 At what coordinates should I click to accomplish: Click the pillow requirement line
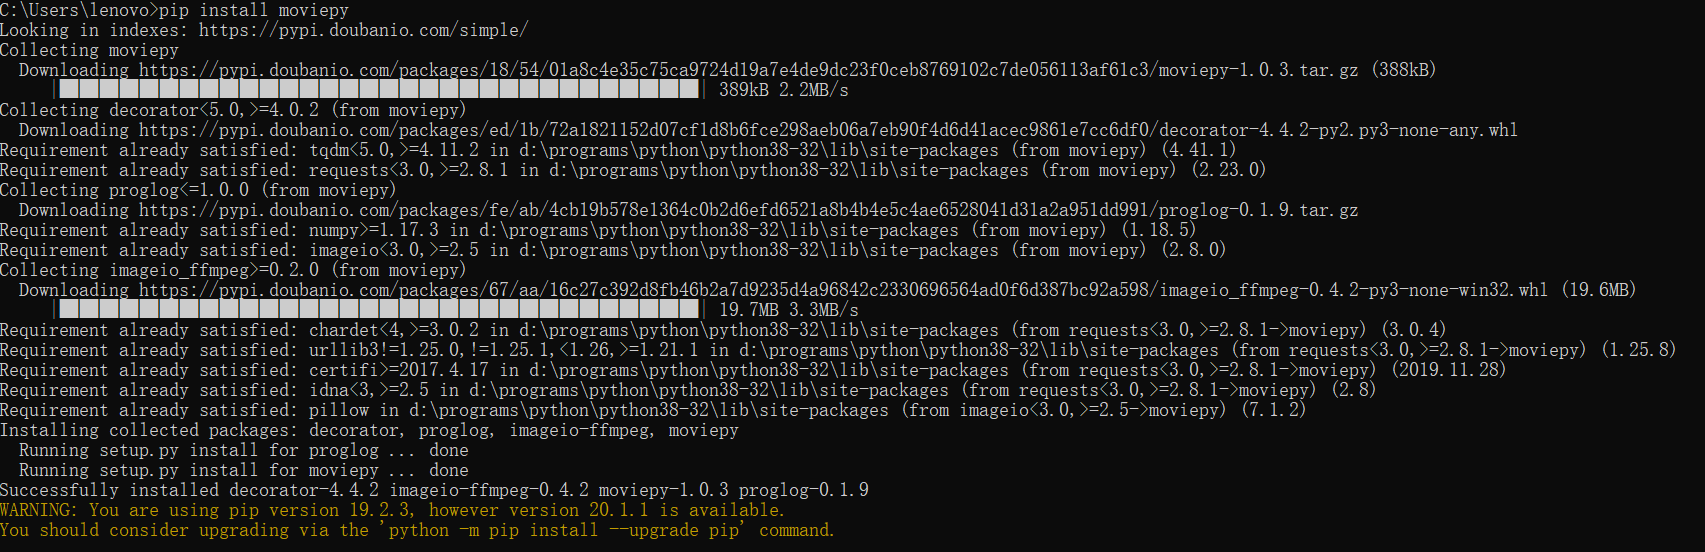click(x=653, y=410)
